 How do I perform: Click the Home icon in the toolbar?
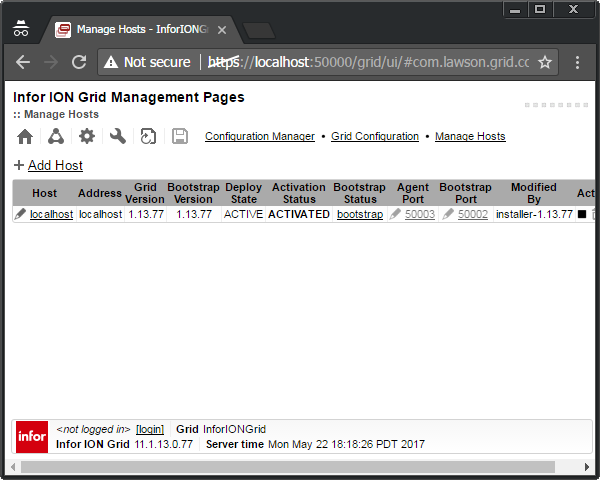(x=25, y=137)
